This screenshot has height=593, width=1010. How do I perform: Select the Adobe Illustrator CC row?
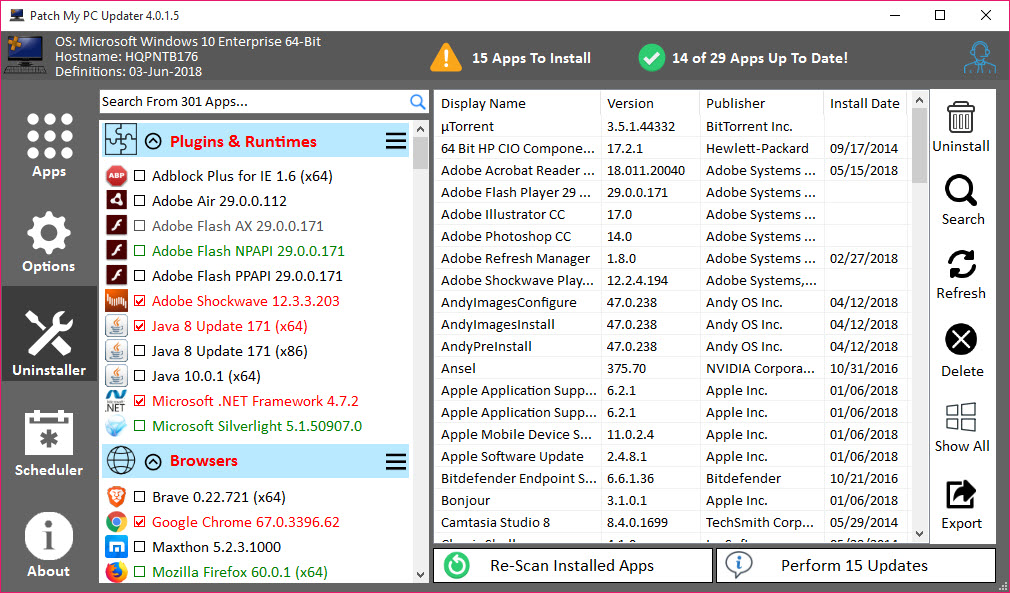(672, 214)
